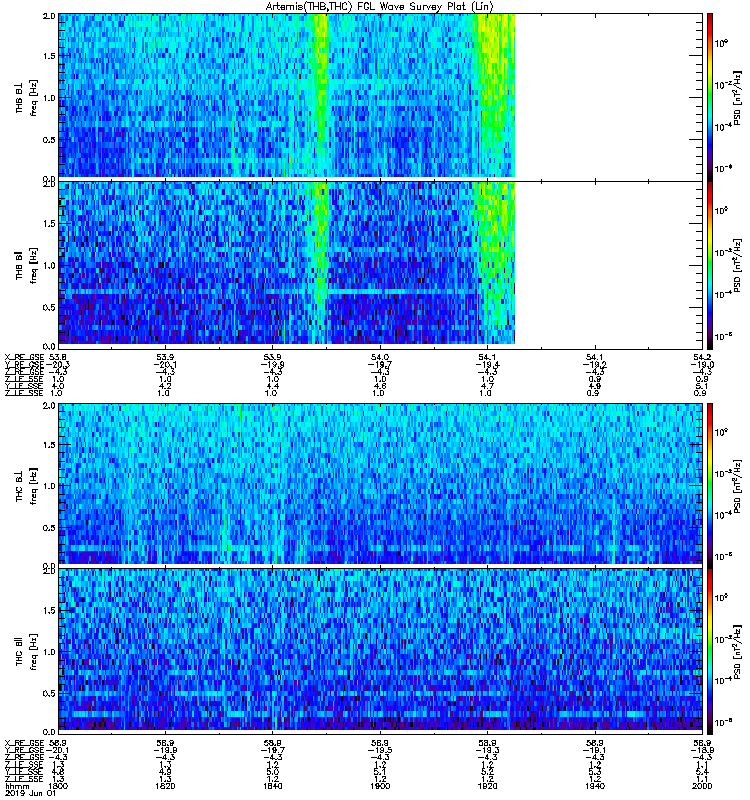The image size is (750, 800).
Task: Click the 0.5 frequency tick of THB B∥ panel
Action: [49, 307]
